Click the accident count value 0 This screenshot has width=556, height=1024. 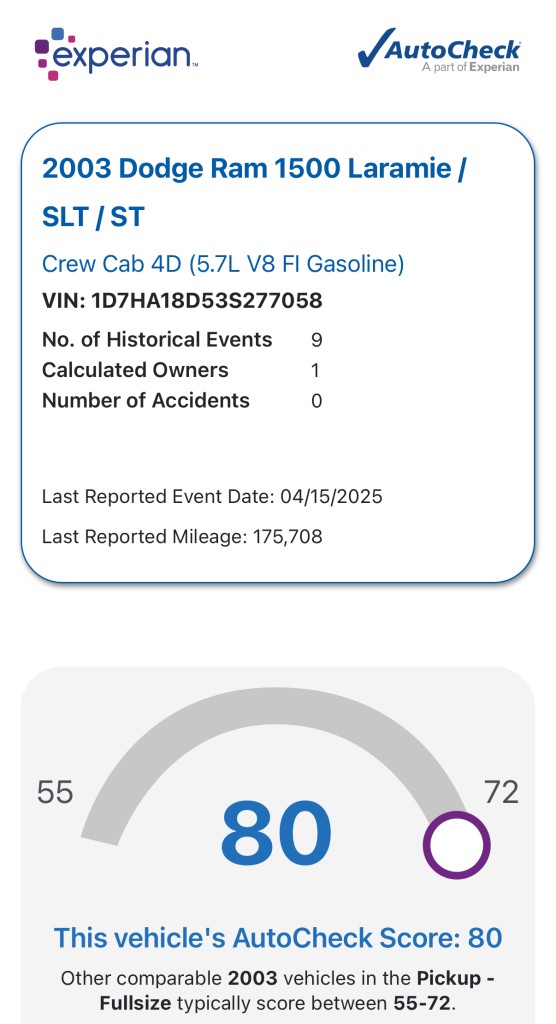pyautogui.click(x=317, y=401)
